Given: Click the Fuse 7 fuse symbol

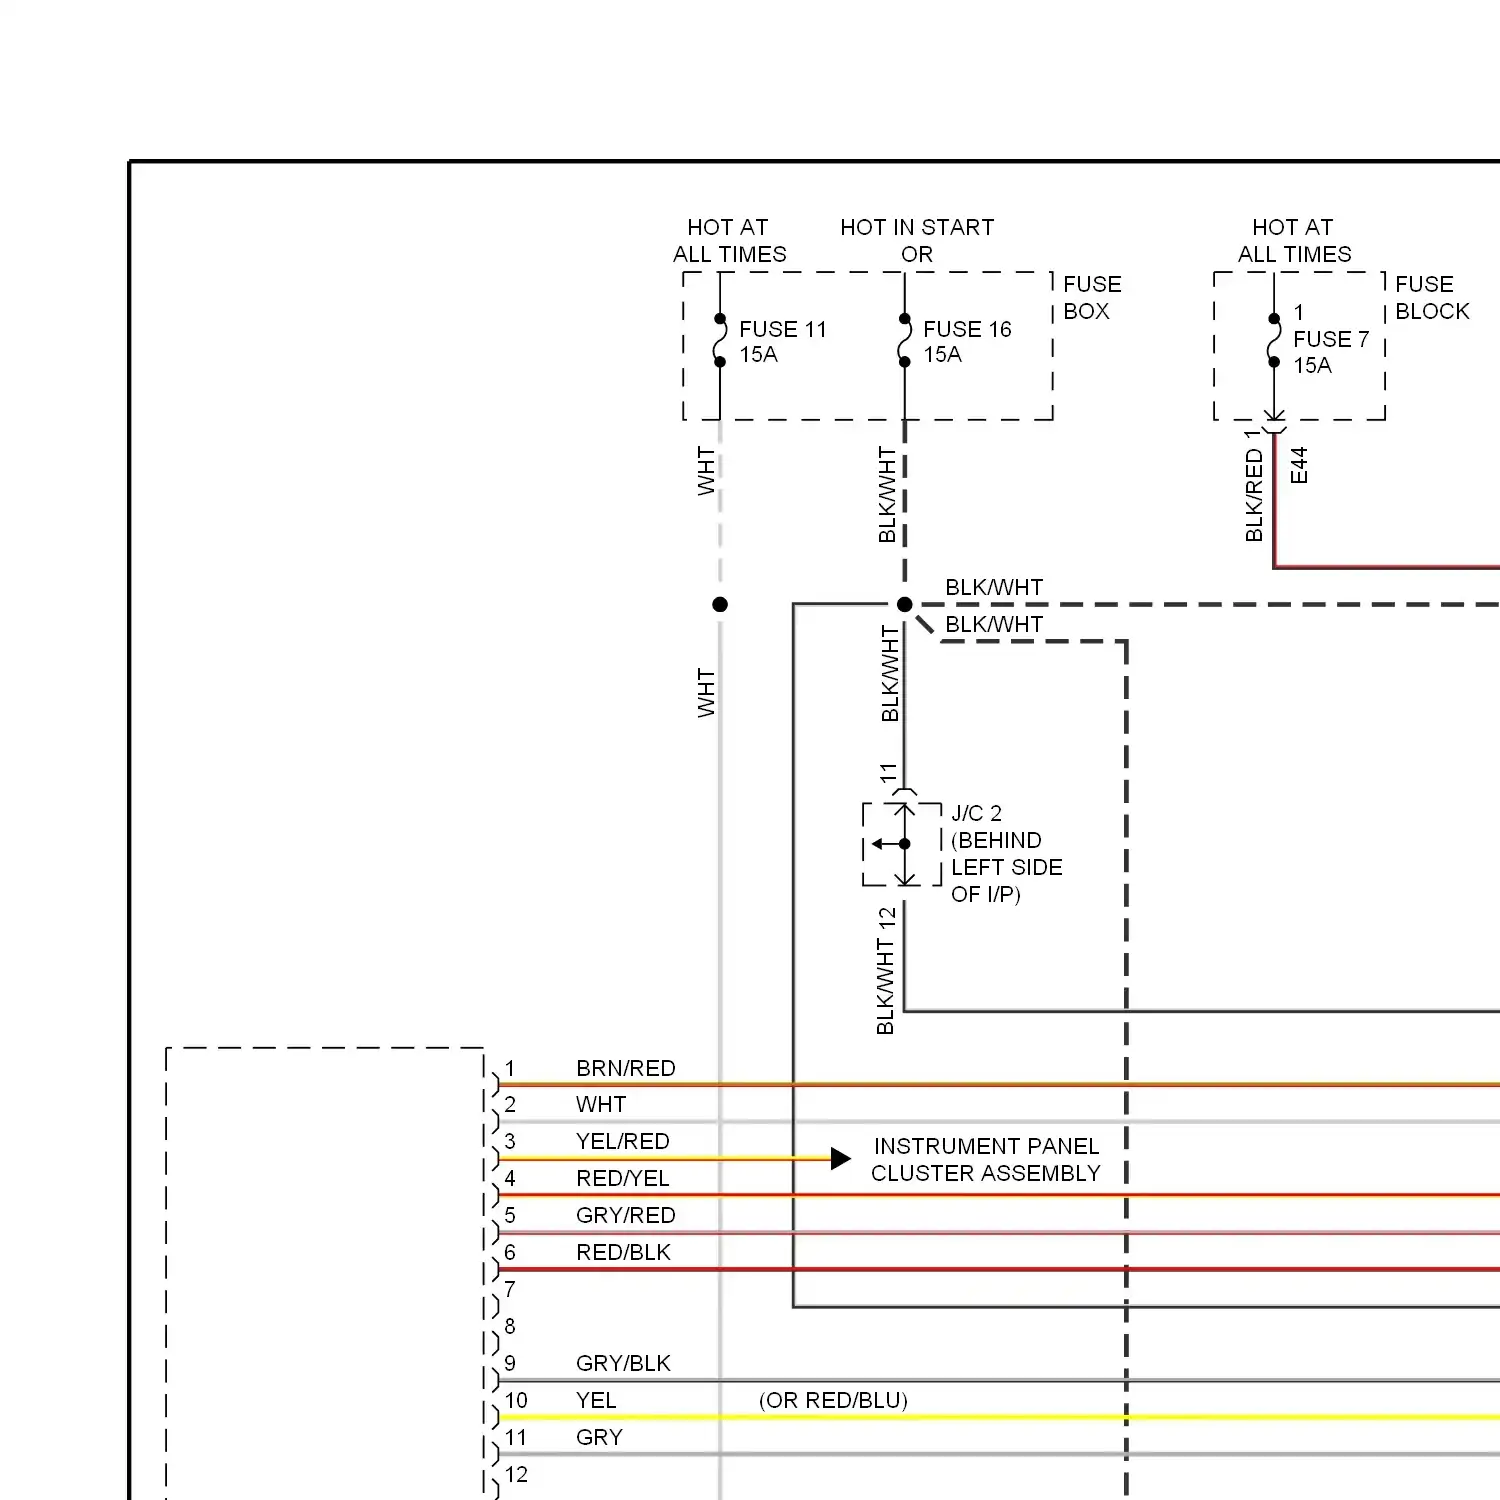Looking at the screenshot, I should [x=1274, y=340].
